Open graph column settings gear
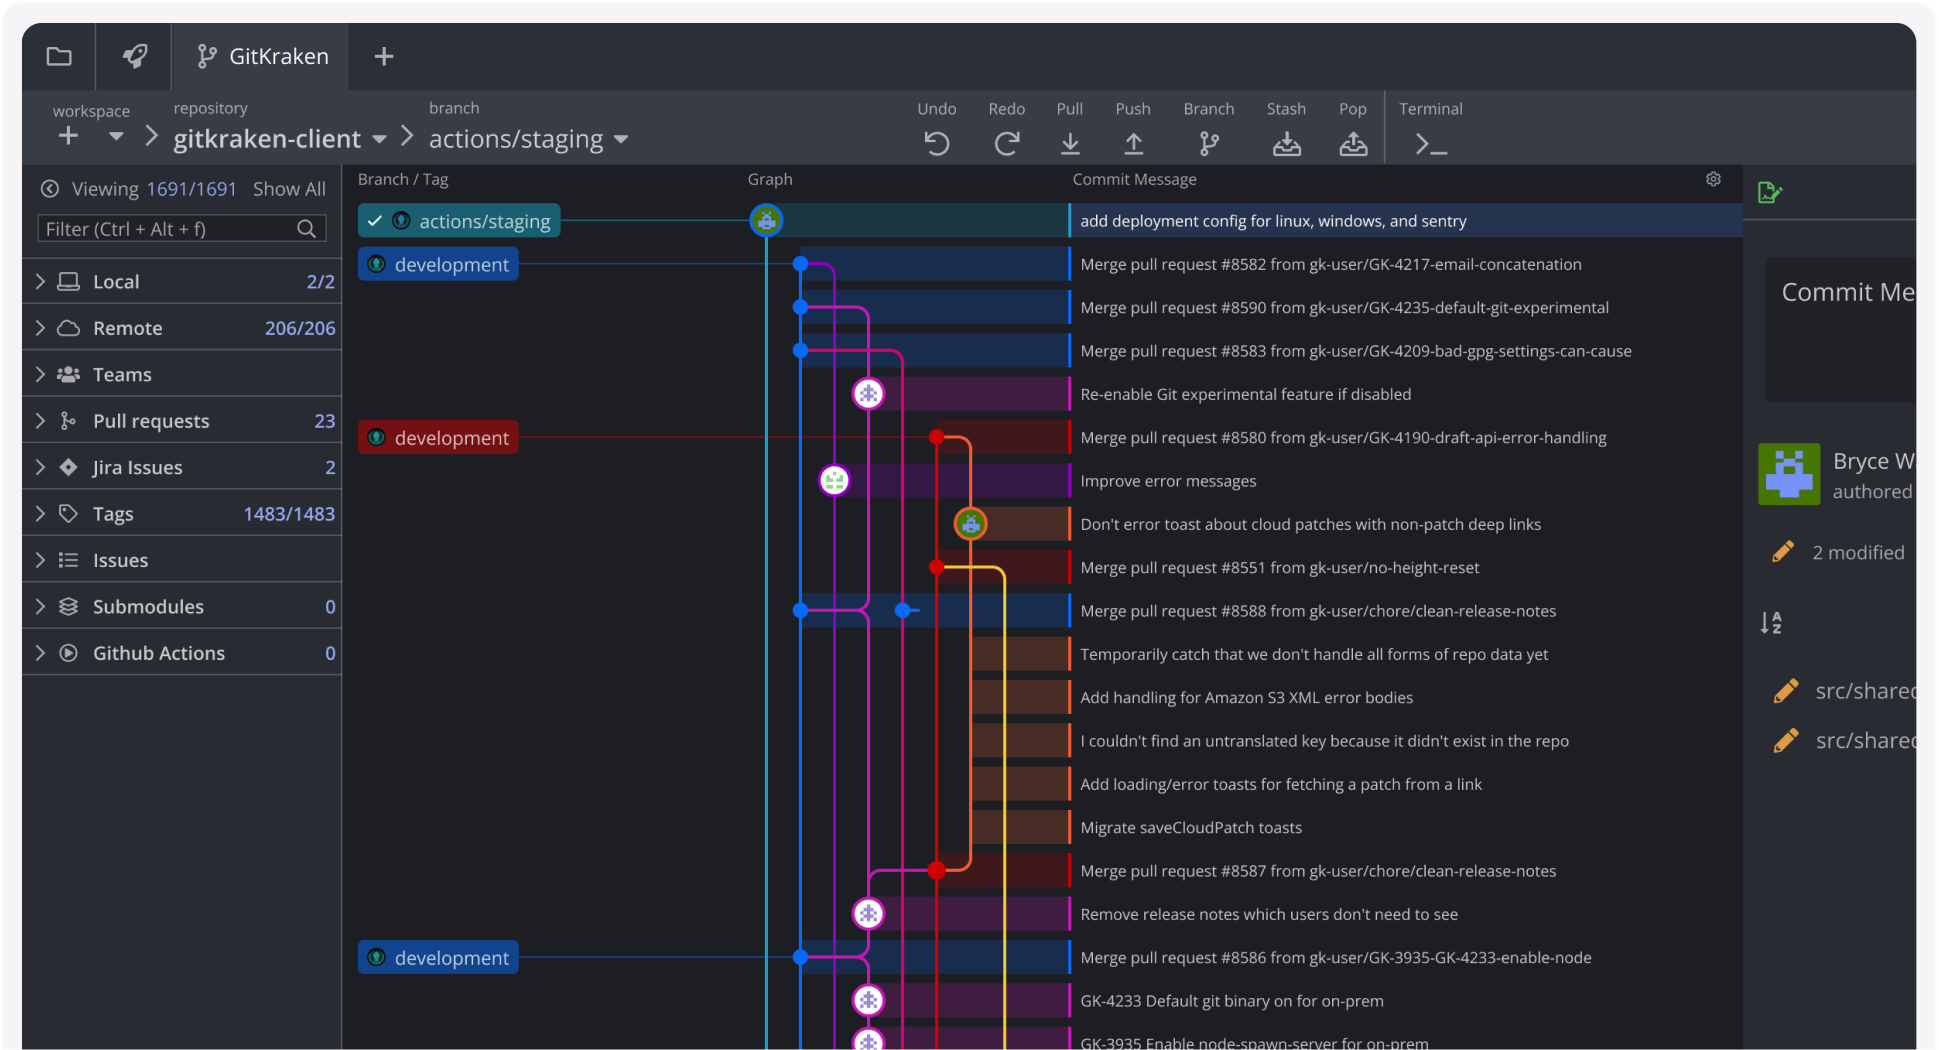This screenshot has width=1939, height=1050. click(1713, 179)
